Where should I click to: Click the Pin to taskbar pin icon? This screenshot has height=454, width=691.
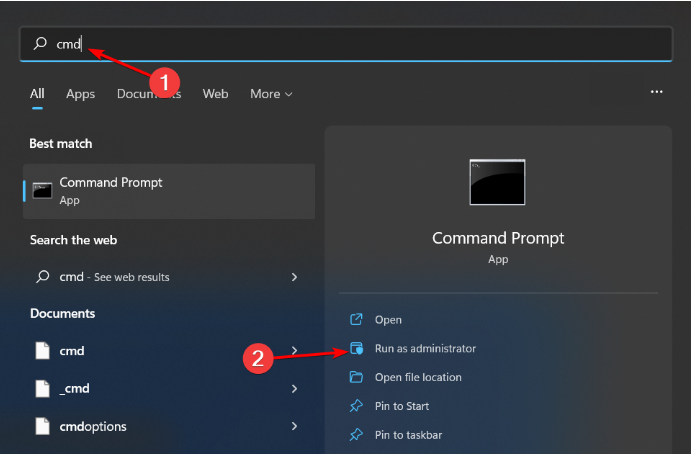[x=356, y=435]
